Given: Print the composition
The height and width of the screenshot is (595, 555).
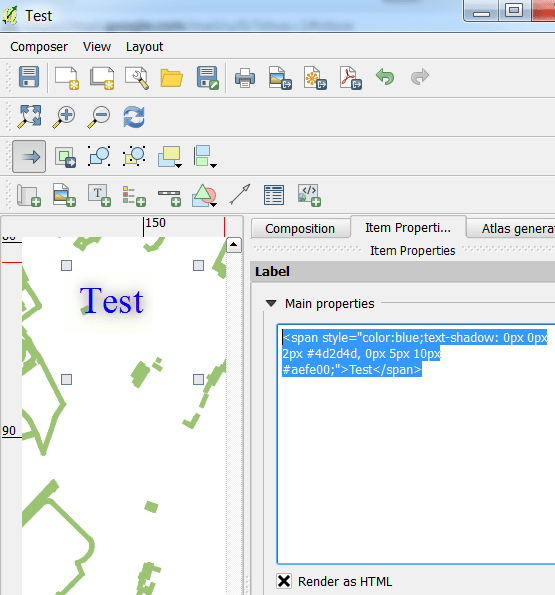Looking at the screenshot, I should [245, 78].
